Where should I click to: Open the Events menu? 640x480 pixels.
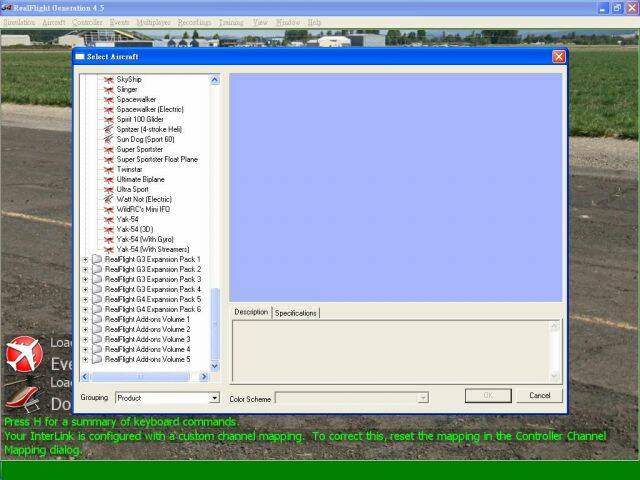pos(120,22)
